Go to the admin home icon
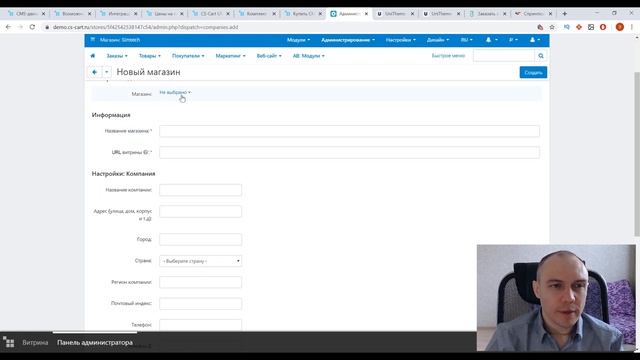Viewport: 640px width, 360px height. (93, 56)
